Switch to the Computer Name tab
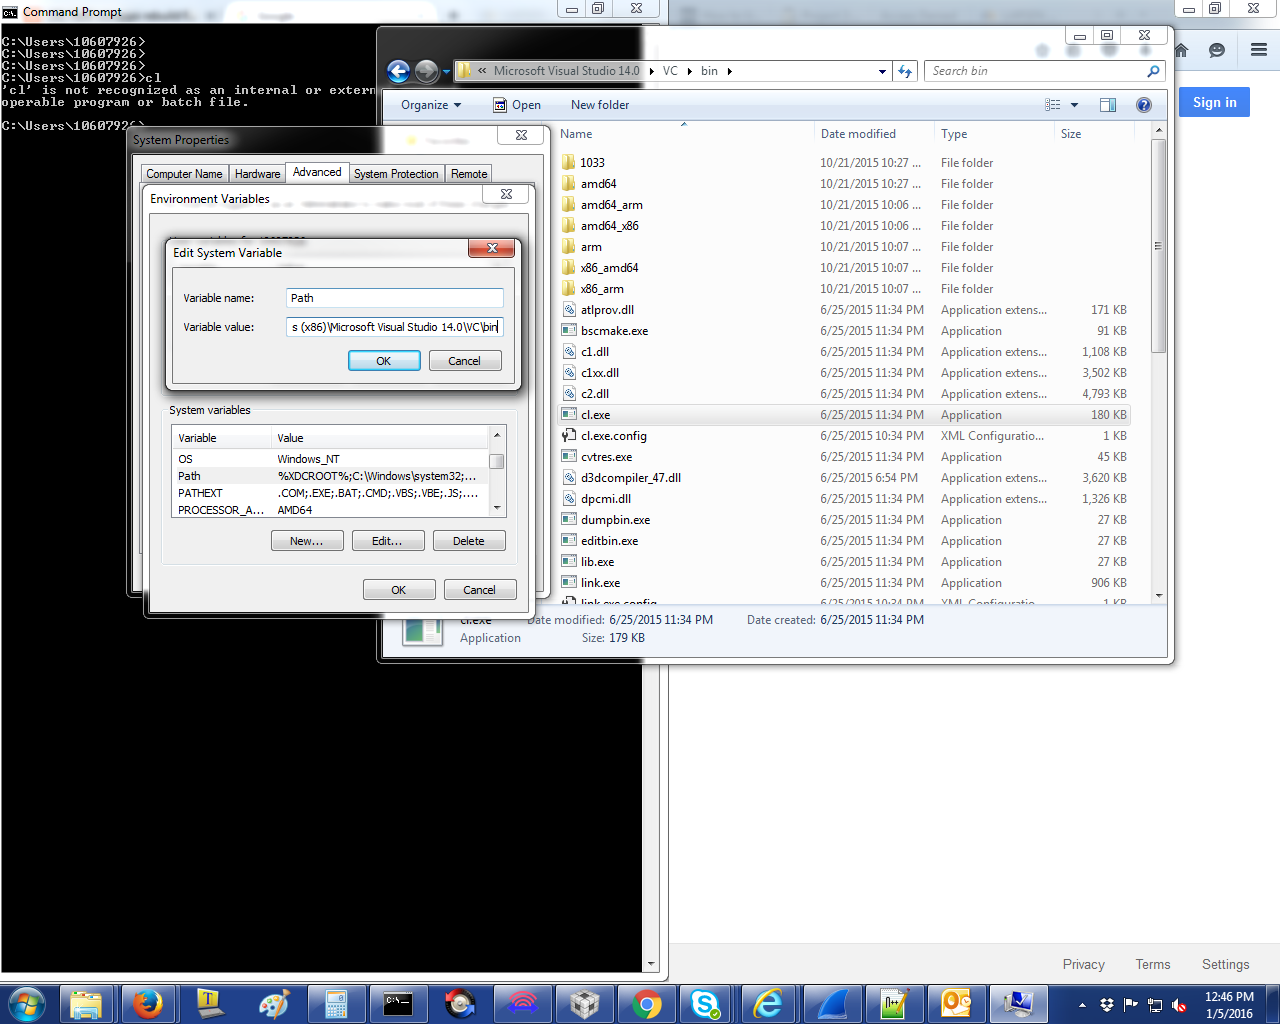Screen dimensions: 1280x1024 [184, 174]
